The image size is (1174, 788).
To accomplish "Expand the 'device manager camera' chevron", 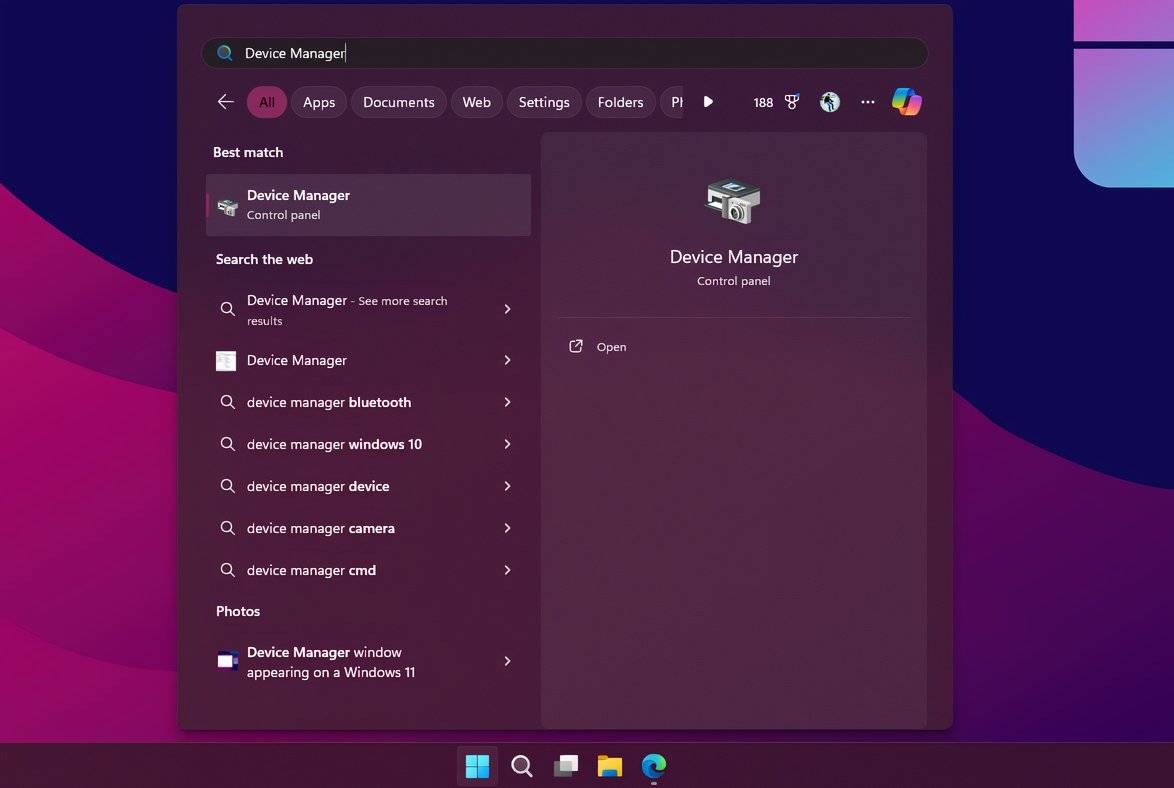I will point(508,528).
